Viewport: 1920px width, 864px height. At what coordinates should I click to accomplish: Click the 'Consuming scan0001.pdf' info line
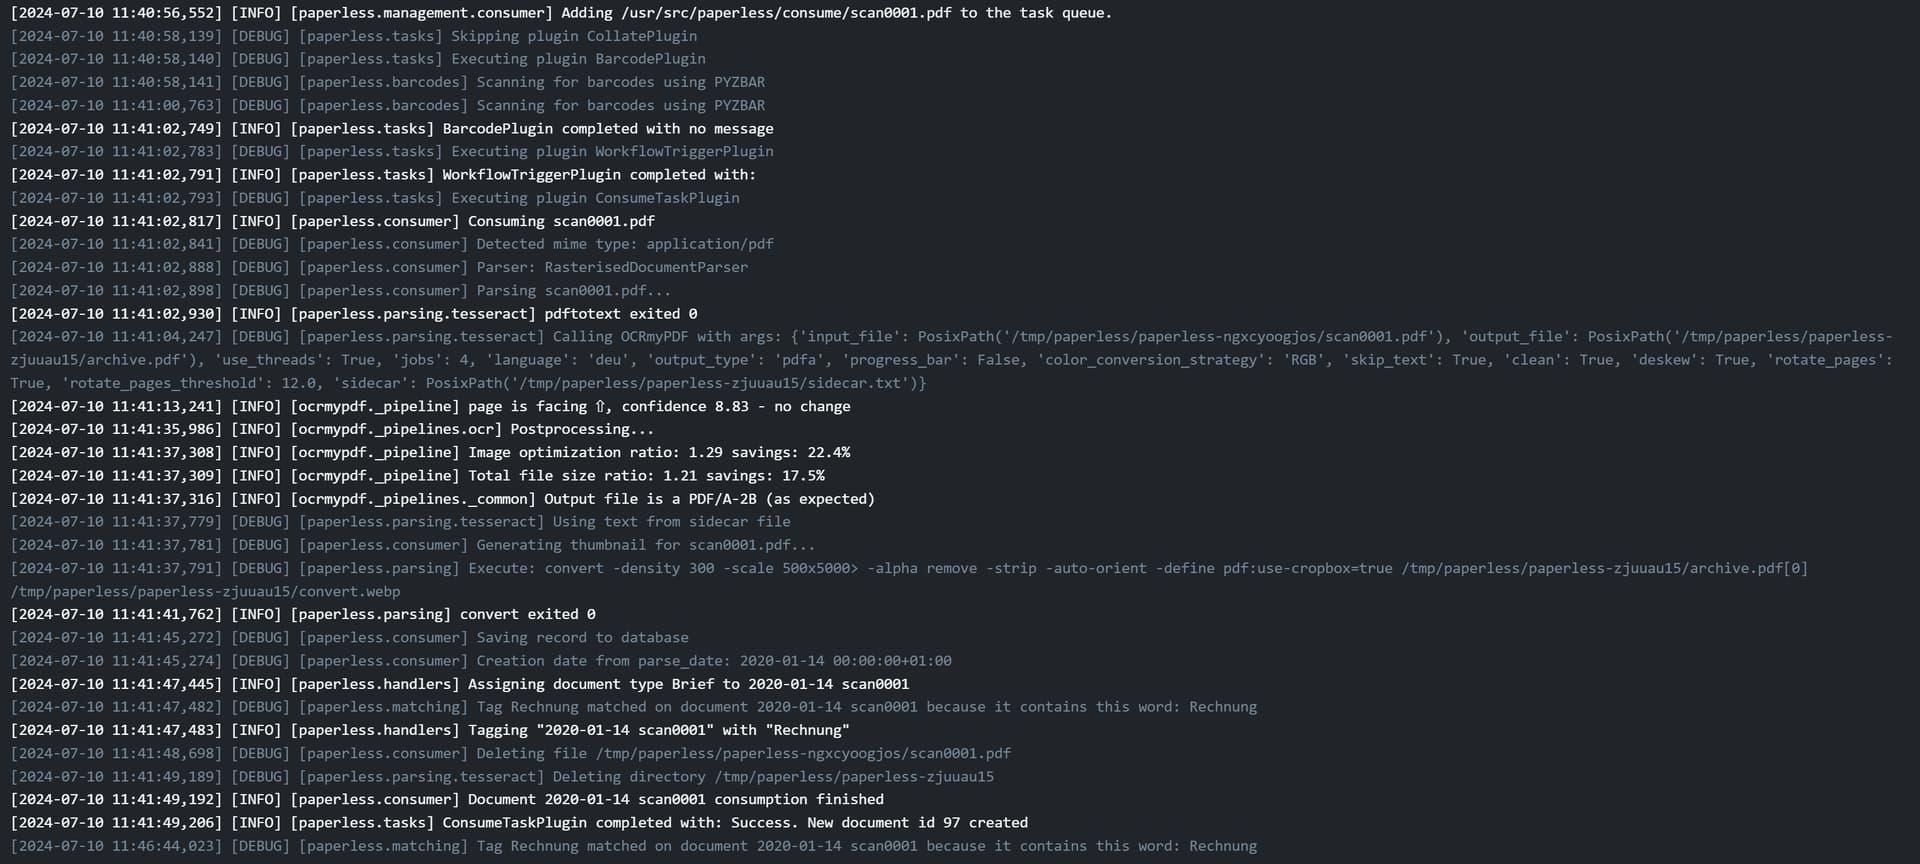point(333,221)
